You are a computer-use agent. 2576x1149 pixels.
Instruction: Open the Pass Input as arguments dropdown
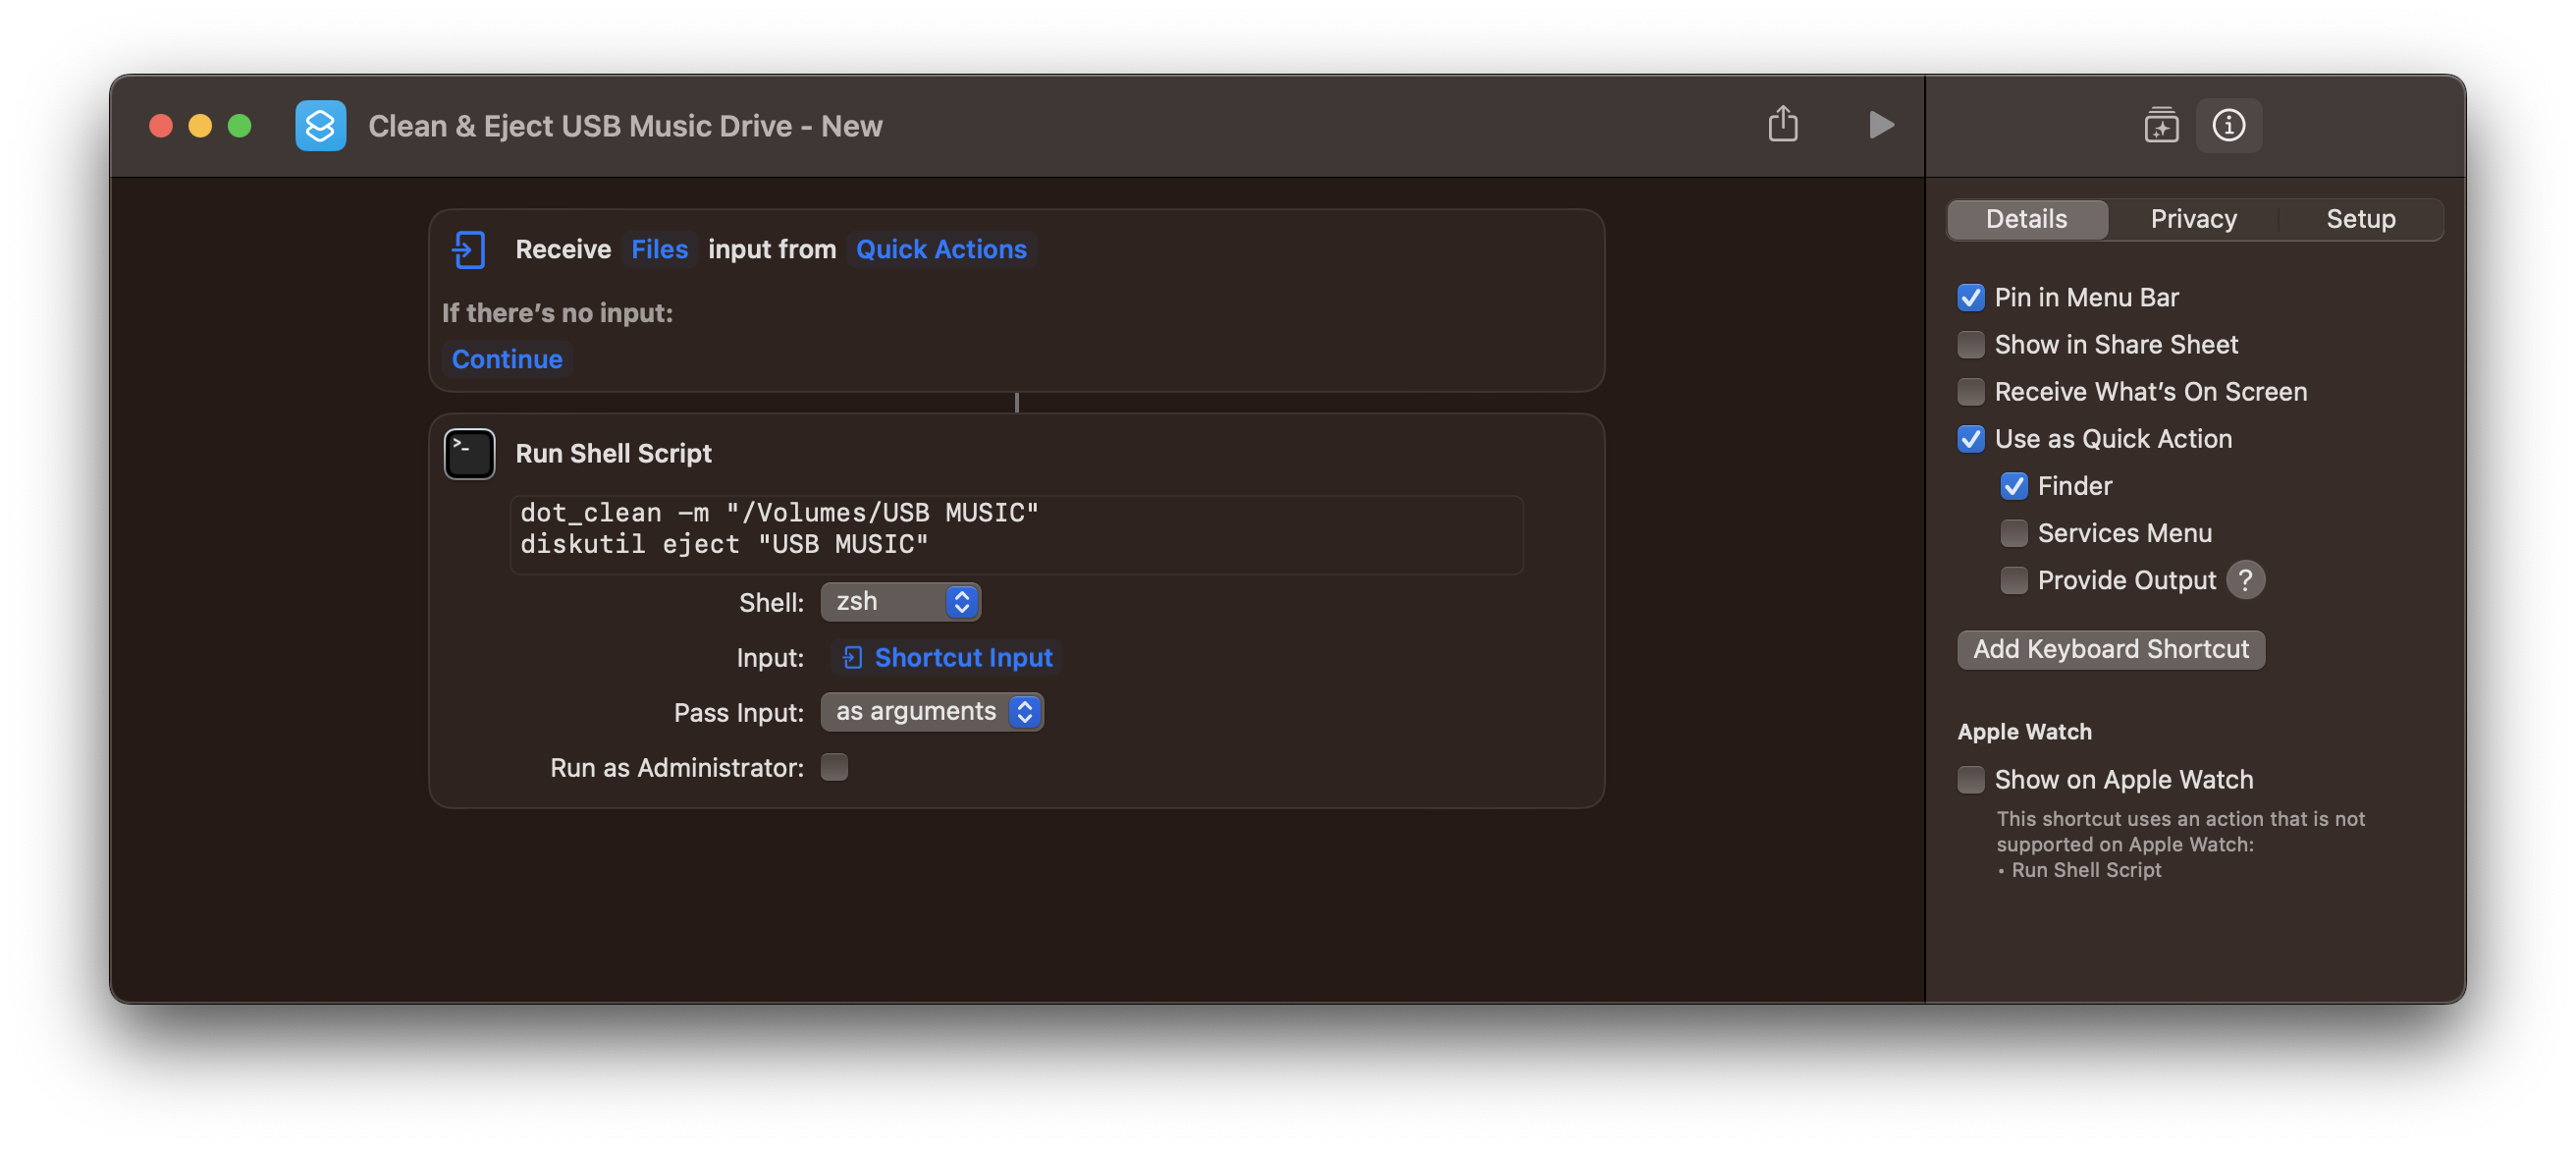click(931, 712)
